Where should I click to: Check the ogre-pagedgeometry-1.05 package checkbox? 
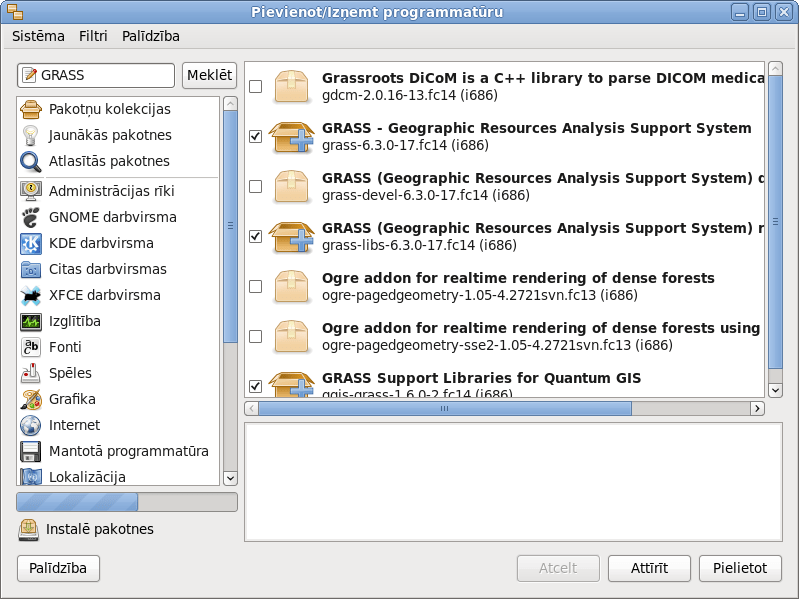(255, 286)
